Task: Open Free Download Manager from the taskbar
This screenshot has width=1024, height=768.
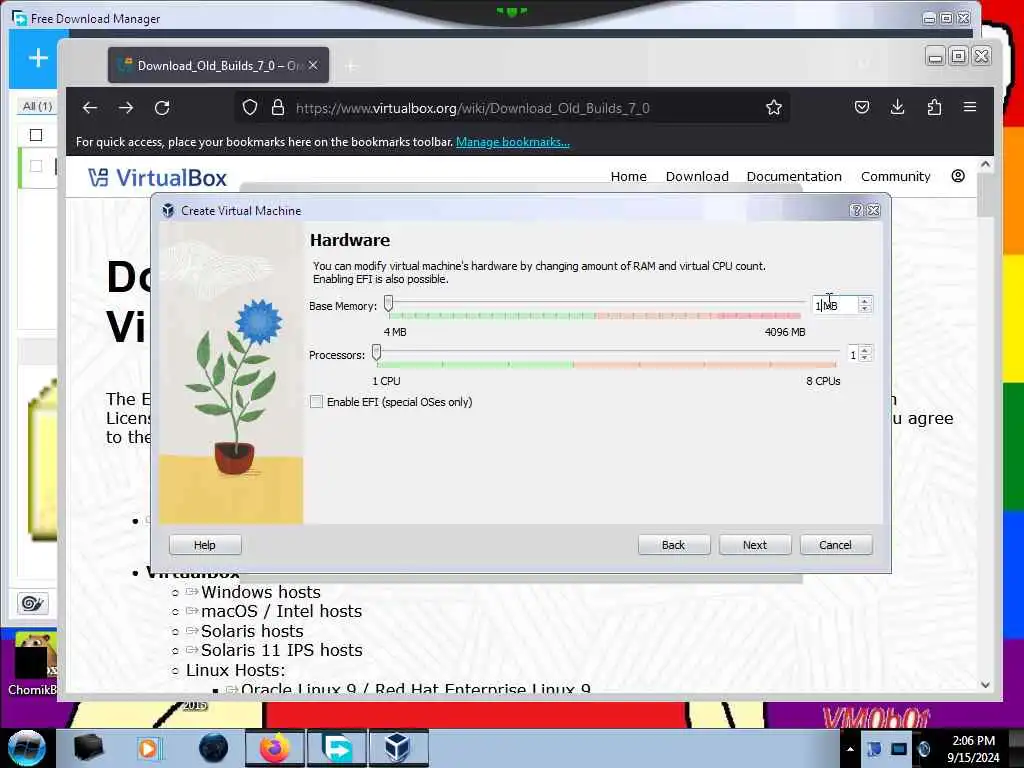Action: coord(337,748)
